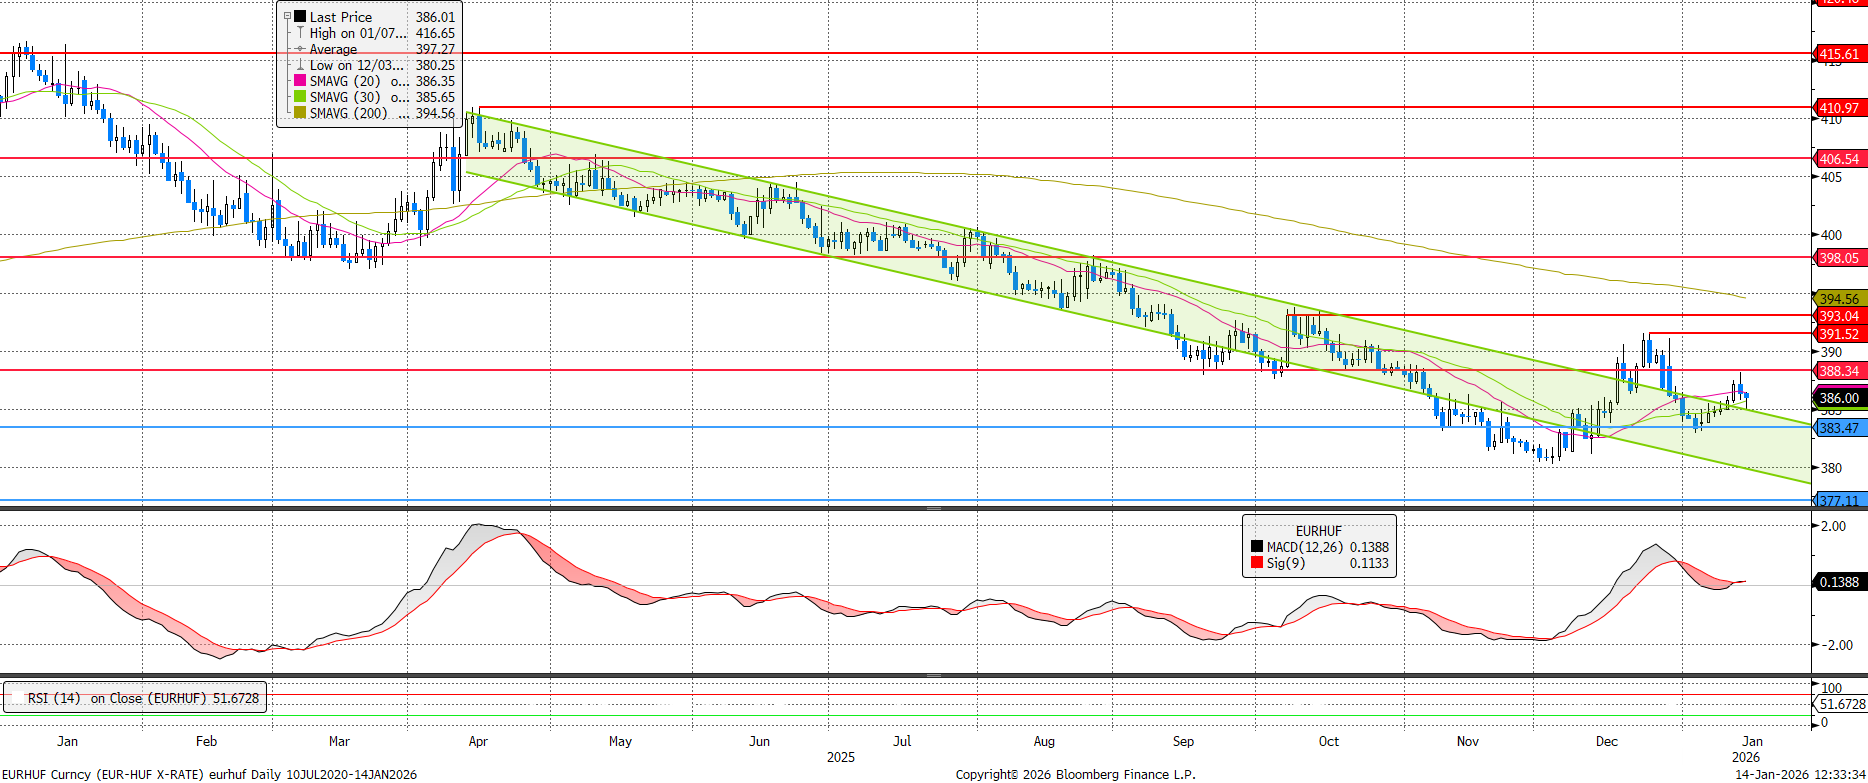Click the olive 394.56 SMAVG axis label
1868x783 pixels.
[x=1838, y=299]
